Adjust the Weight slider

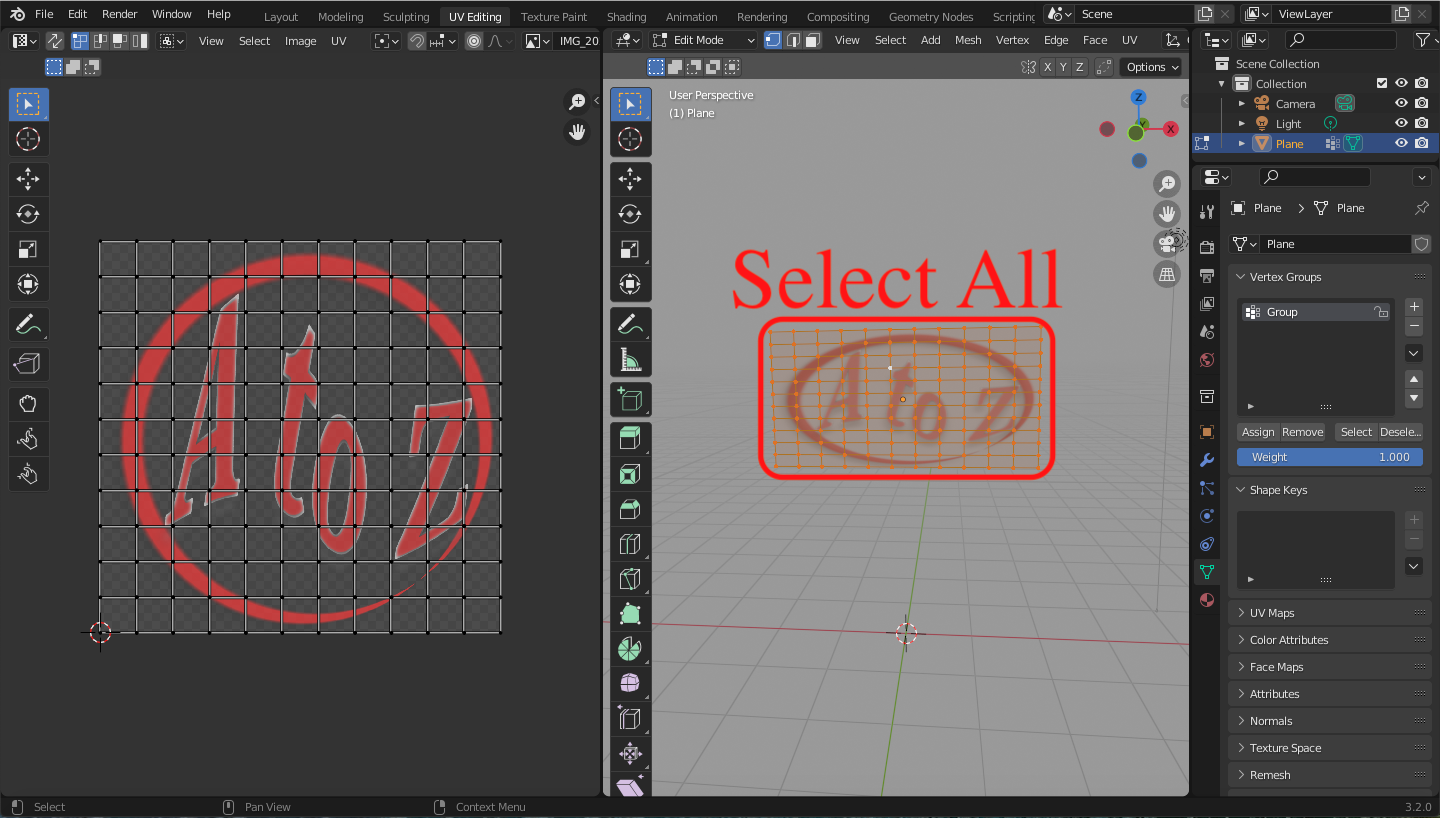tap(1329, 457)
